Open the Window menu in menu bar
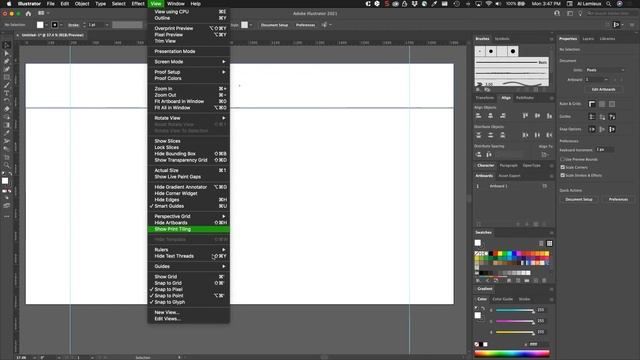The image size is (640, 360). [176, 4]
